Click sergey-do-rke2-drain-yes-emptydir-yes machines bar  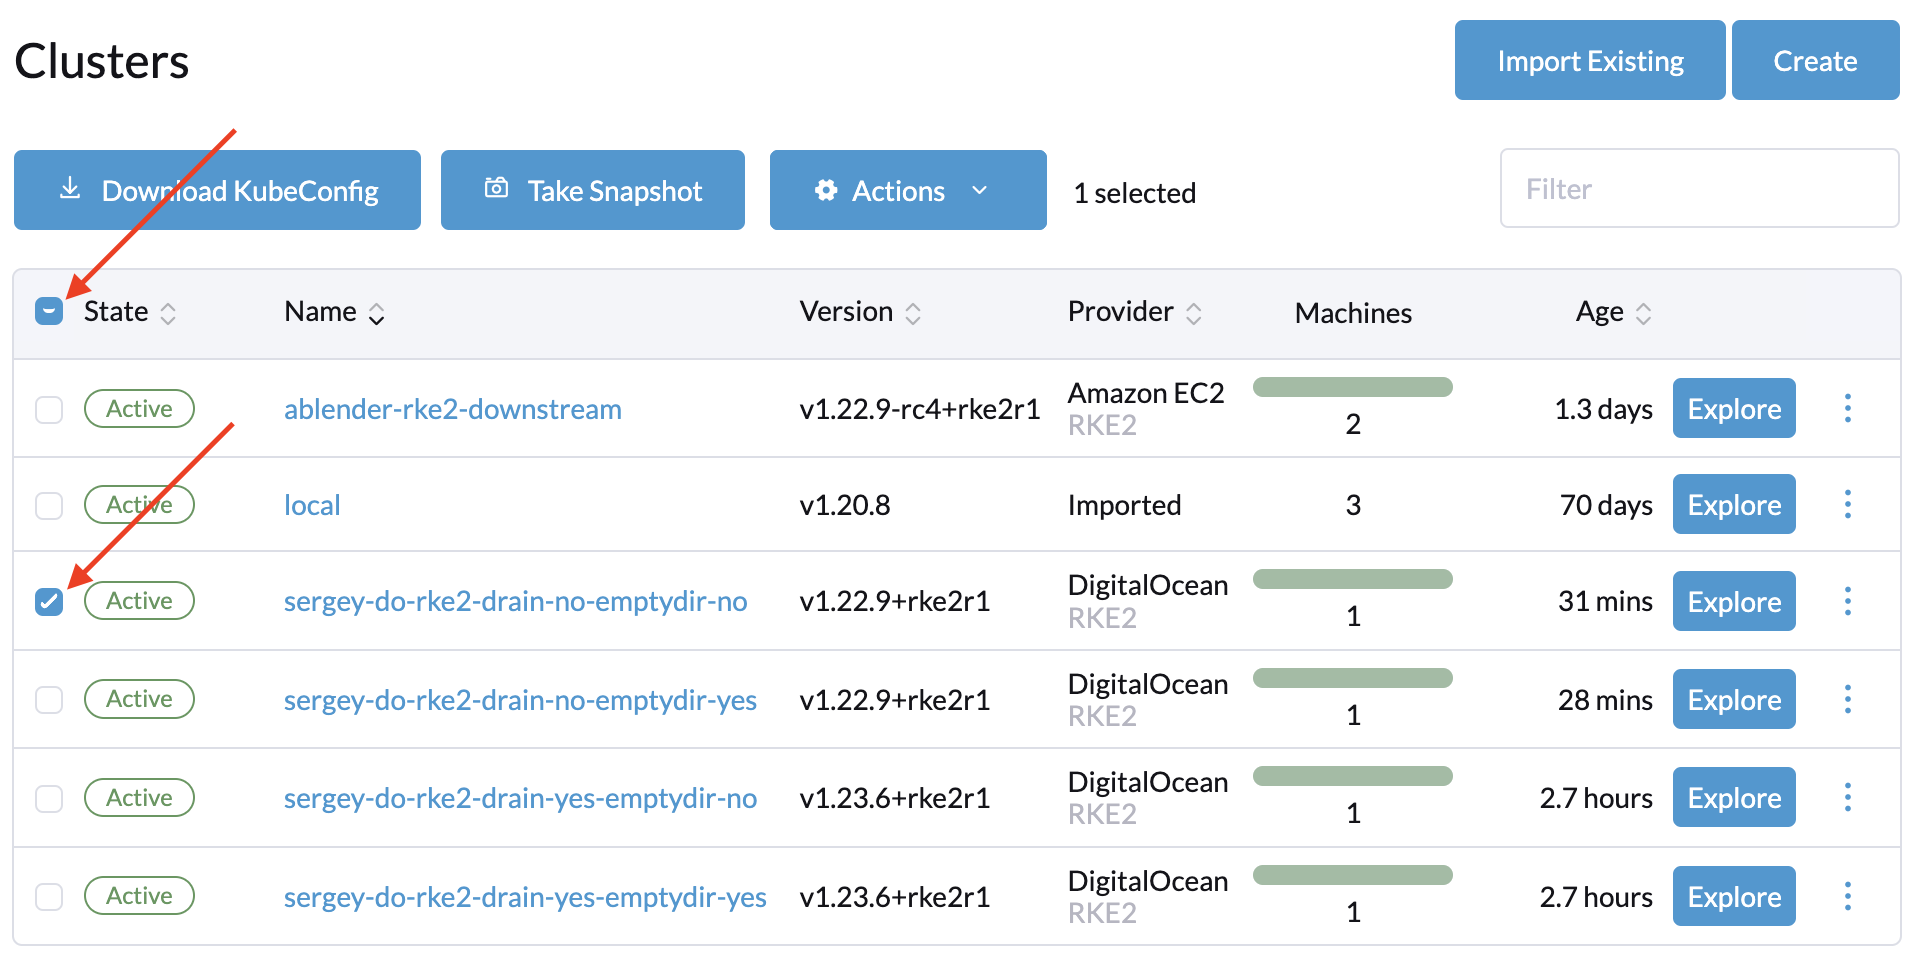[x=1352, y=875]
